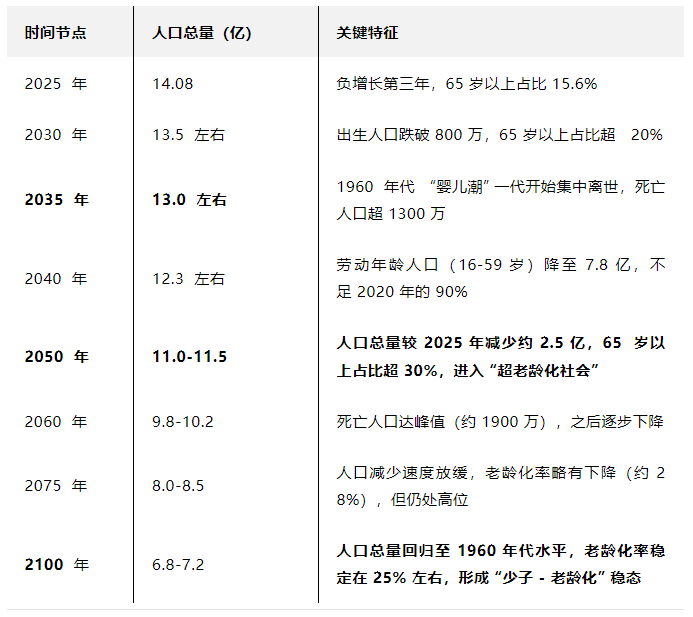This screenshot has width=693, height=617.
Task: Select the 8.0-8.5 population cell
Action: [x=177, y=486]
